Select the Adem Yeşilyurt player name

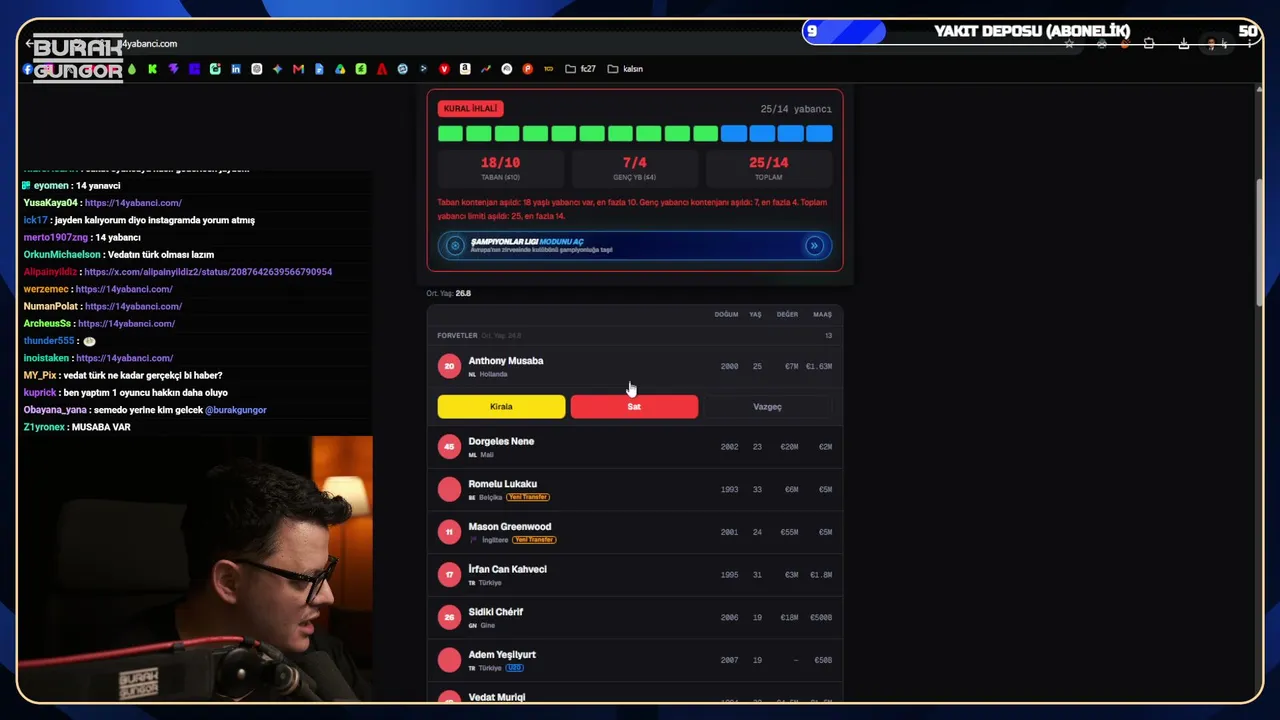[x=502, y=655]
